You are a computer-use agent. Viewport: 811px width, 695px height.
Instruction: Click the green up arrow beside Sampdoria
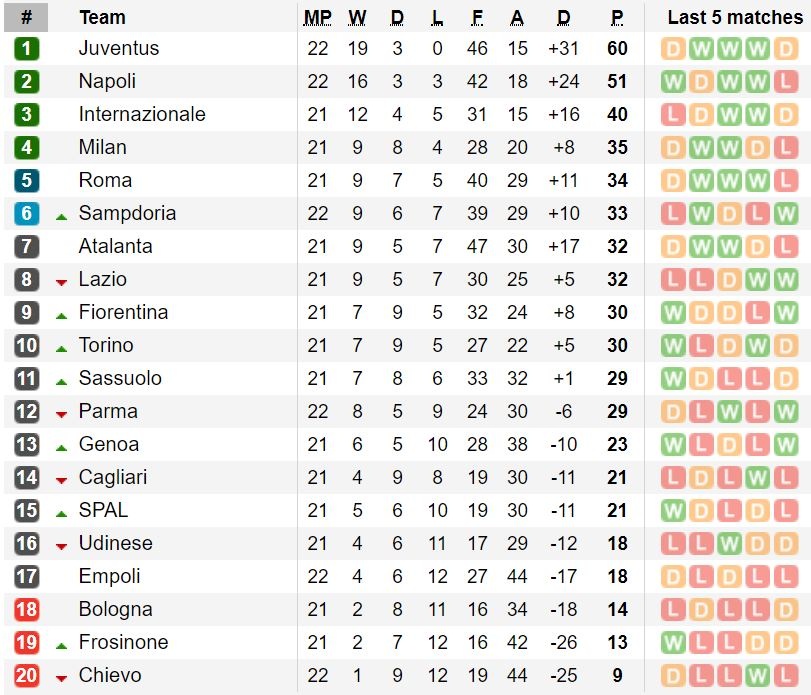pyautogui.click(x=62, y=215)
